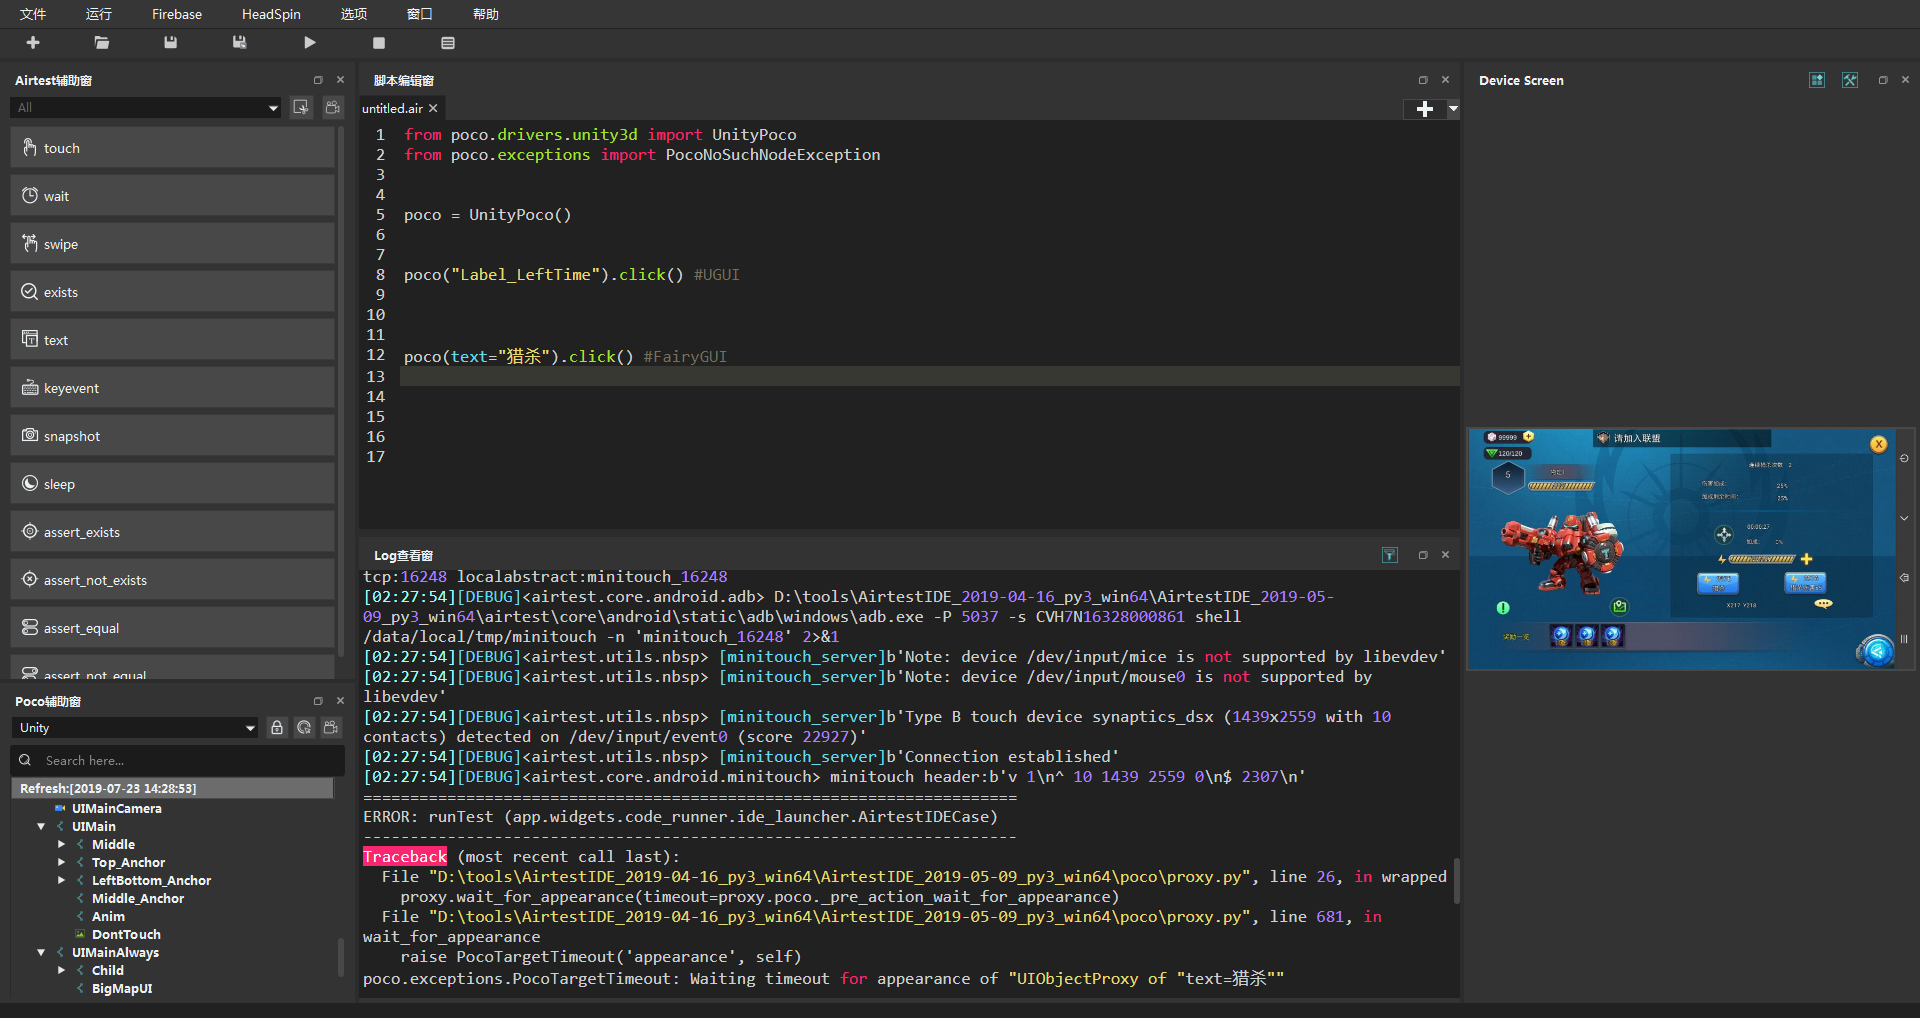1920x1018 pixels.
Task: Click the screen-capture record icon next to the All dropdown
Action: (301, 107)
